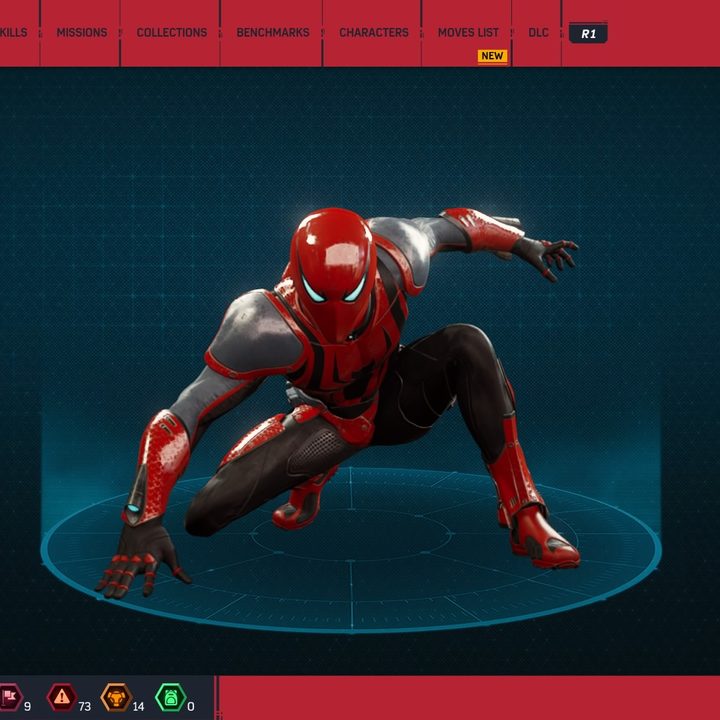Open the MISSIONS tab

click(82, 33)
